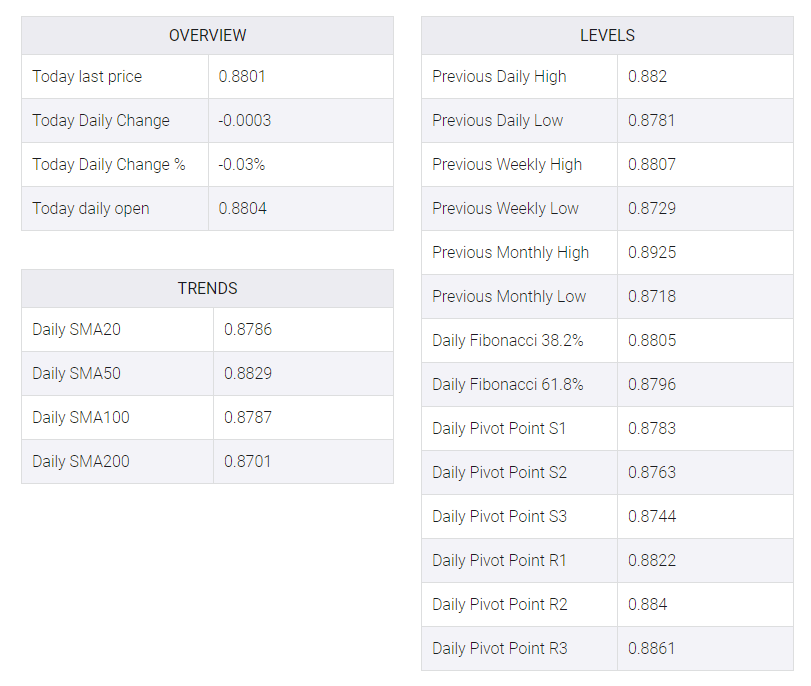This screenshot has width=811, height=686.
Task: Select the Daily SMA20 value 0.8786
Action: 248,330
